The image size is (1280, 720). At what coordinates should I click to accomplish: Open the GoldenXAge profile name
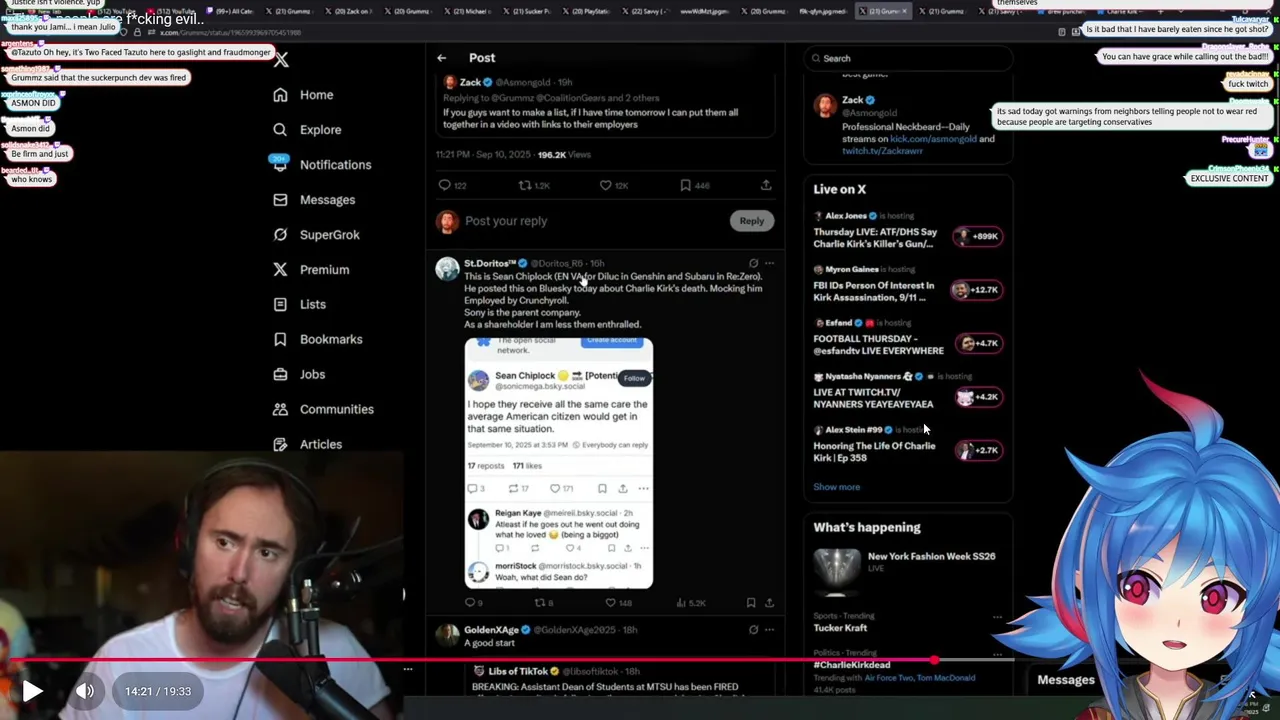(x=491, y=630)
